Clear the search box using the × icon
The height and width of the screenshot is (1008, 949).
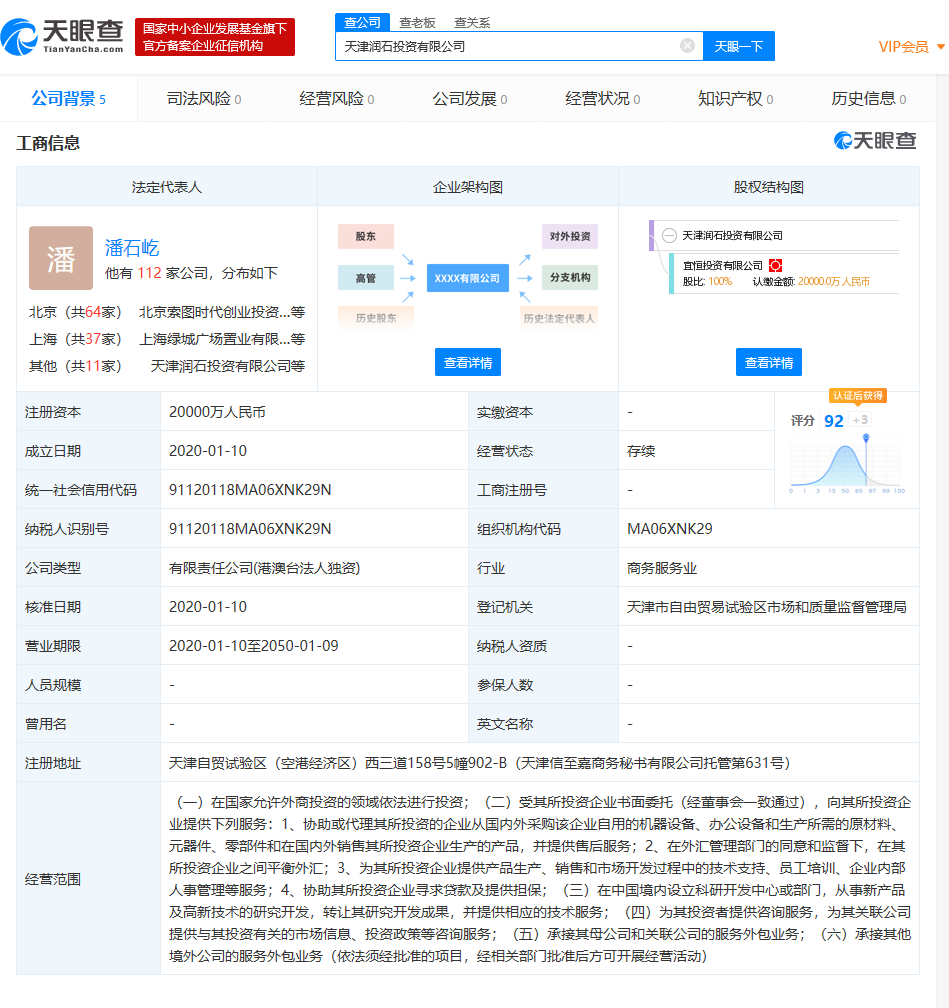(686, 45)
